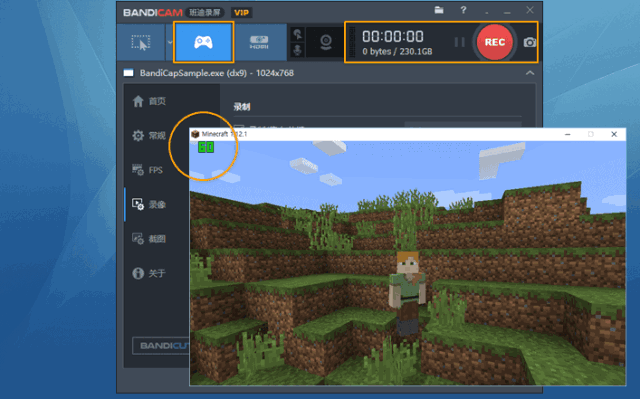Click the Minecraft window title bar

[376, 134]
